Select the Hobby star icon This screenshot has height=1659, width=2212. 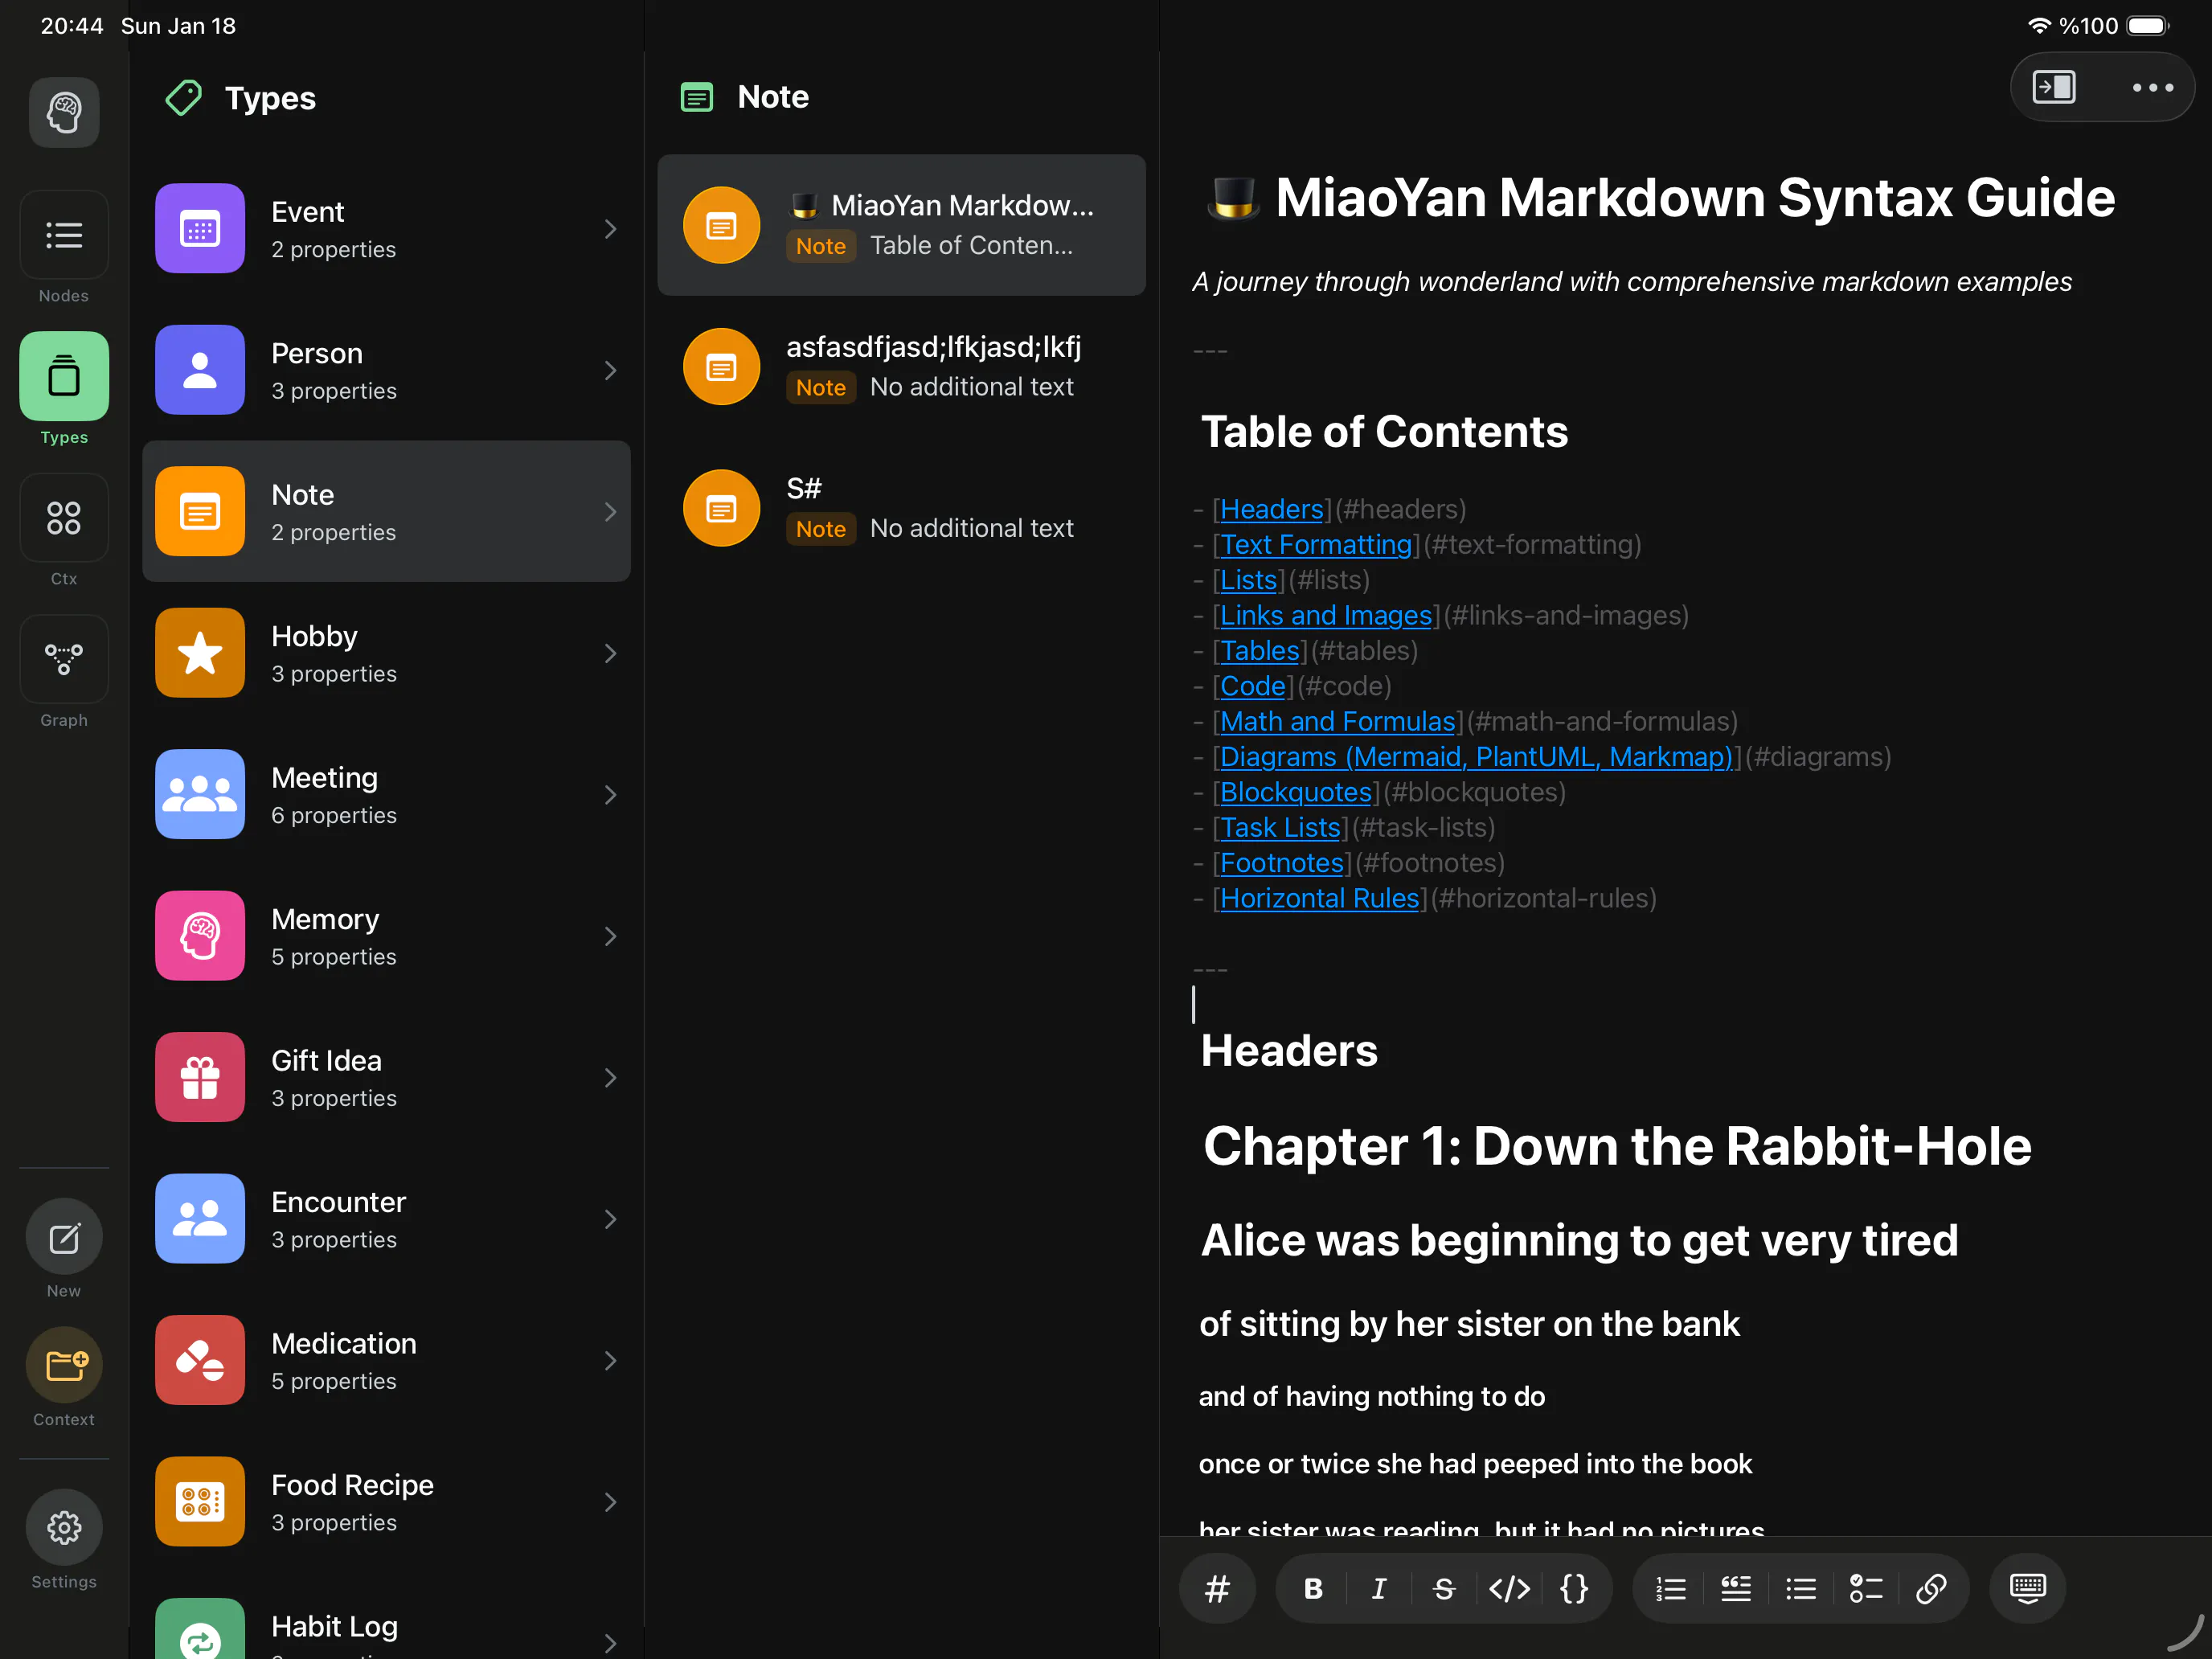pos(200,653)
